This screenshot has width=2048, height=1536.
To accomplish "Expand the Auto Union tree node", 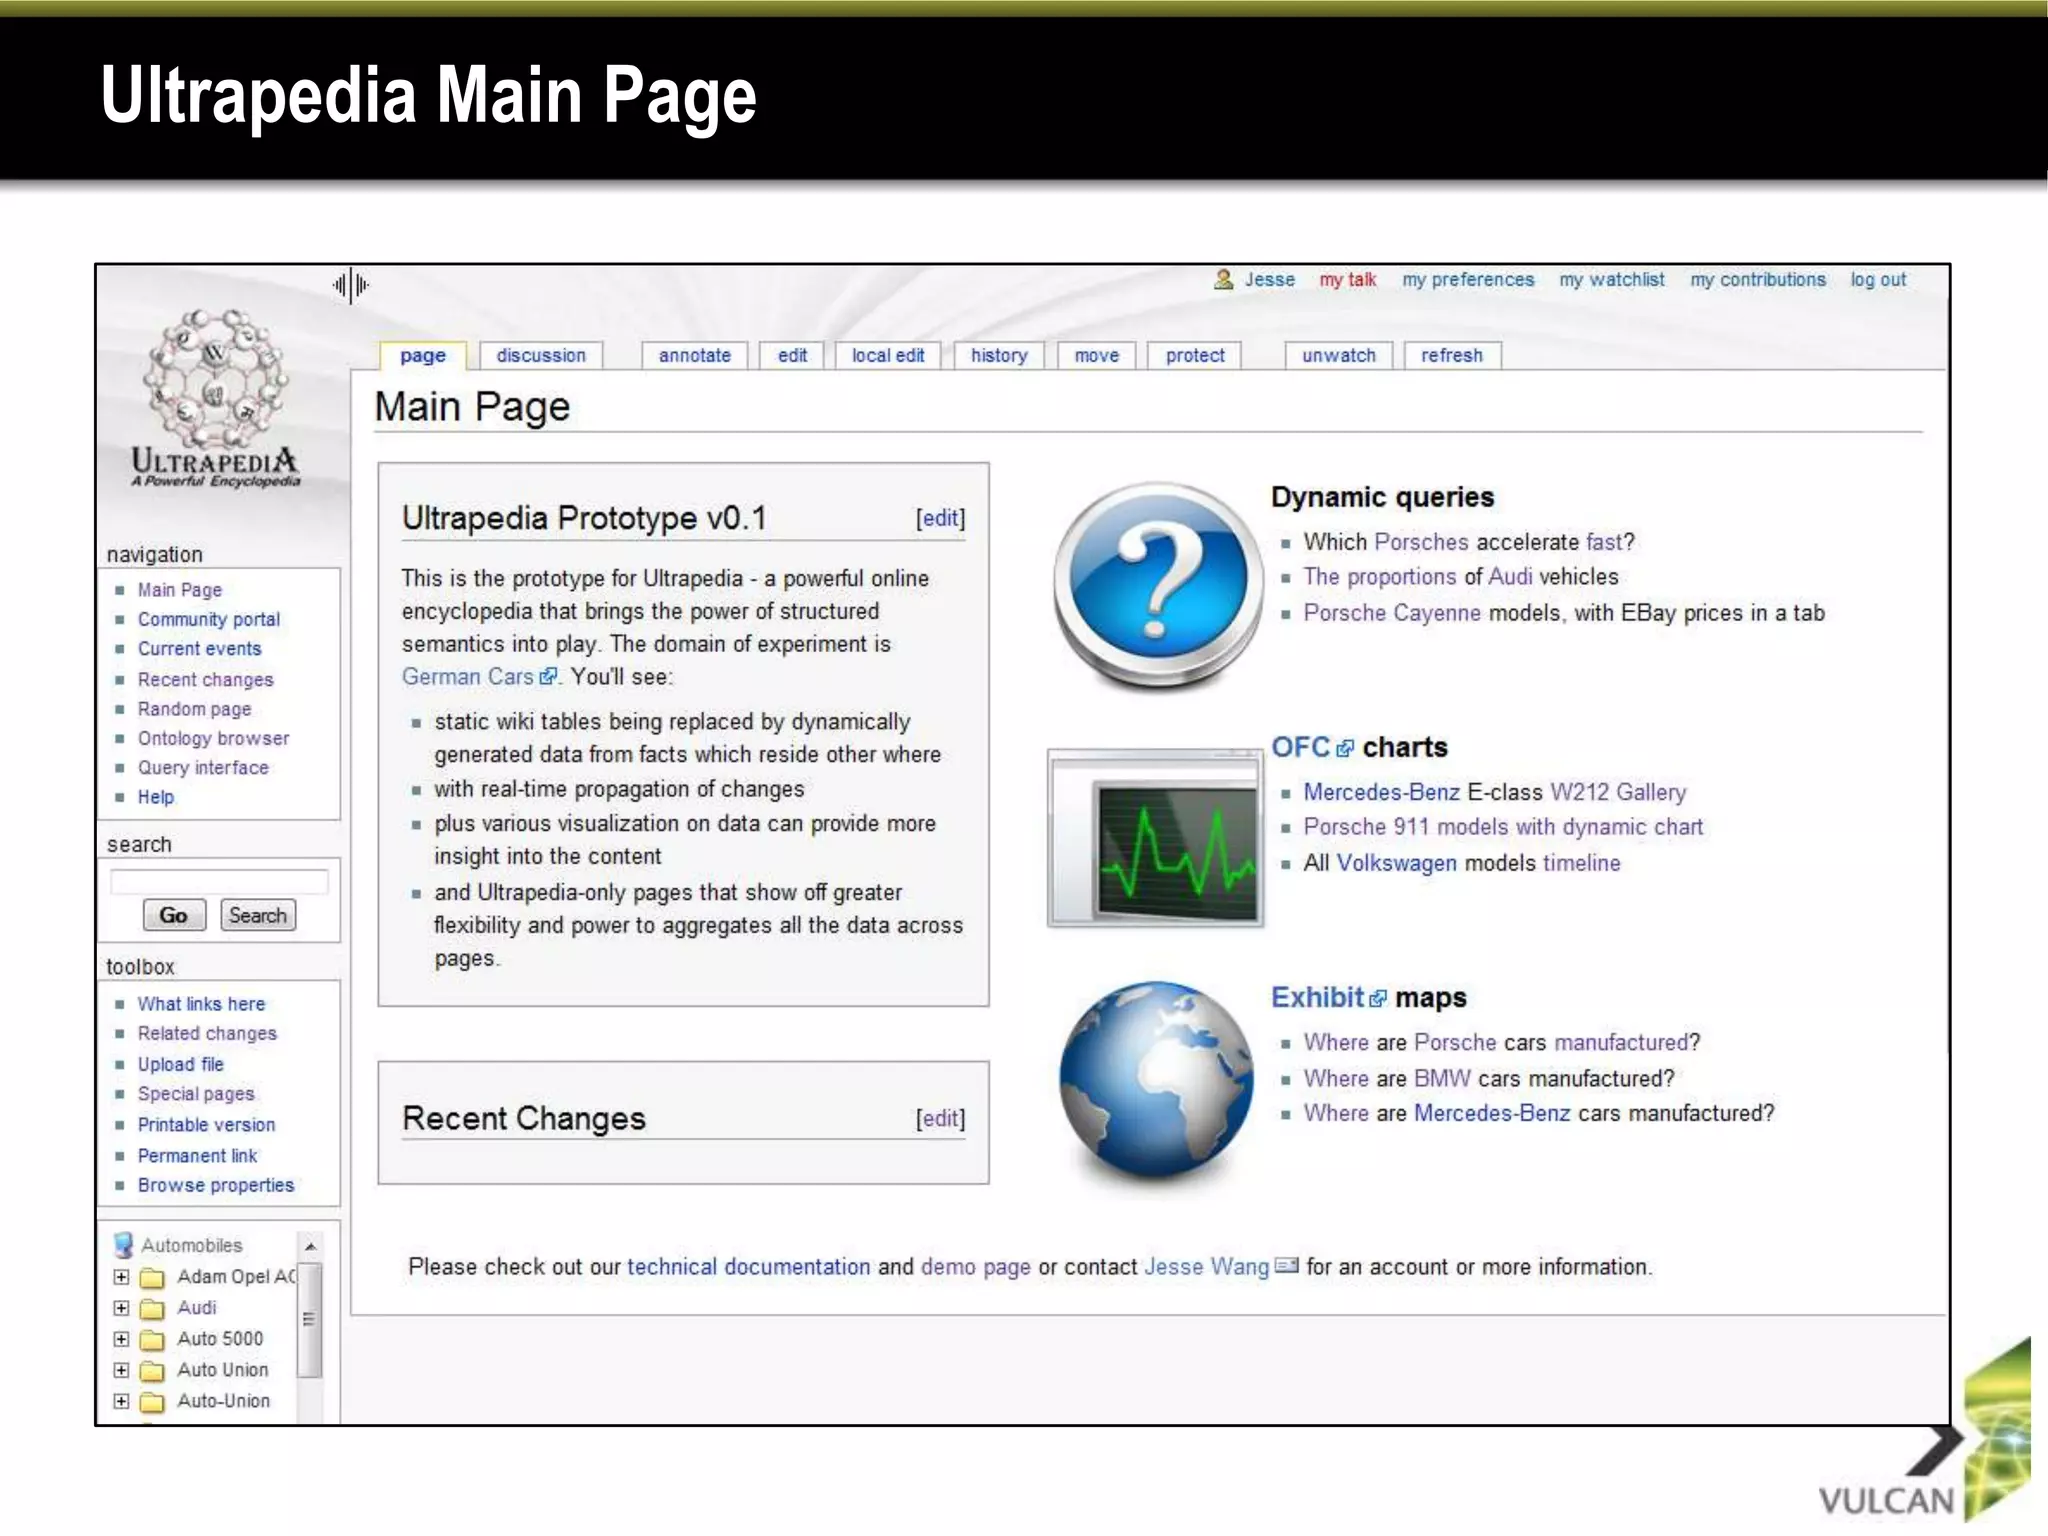I will tap(121, 1370).
